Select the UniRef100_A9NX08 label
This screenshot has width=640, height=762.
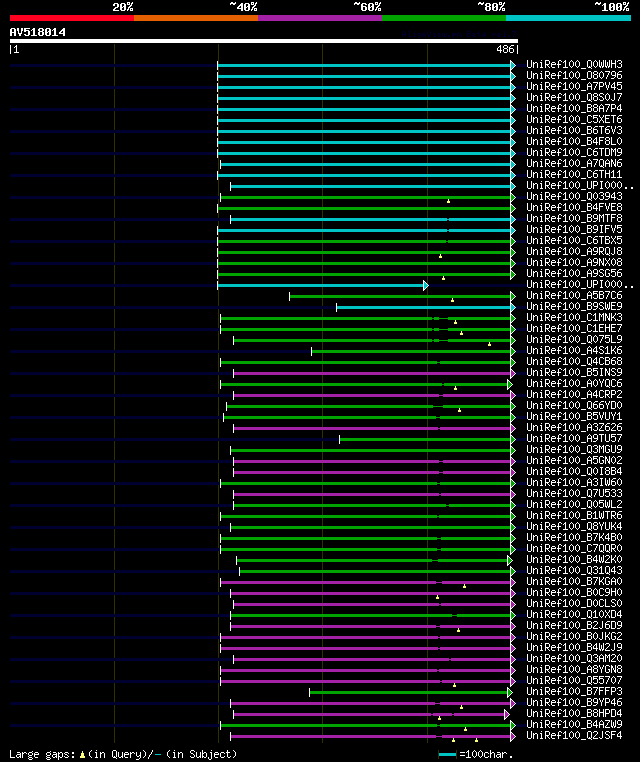(574, 262)
